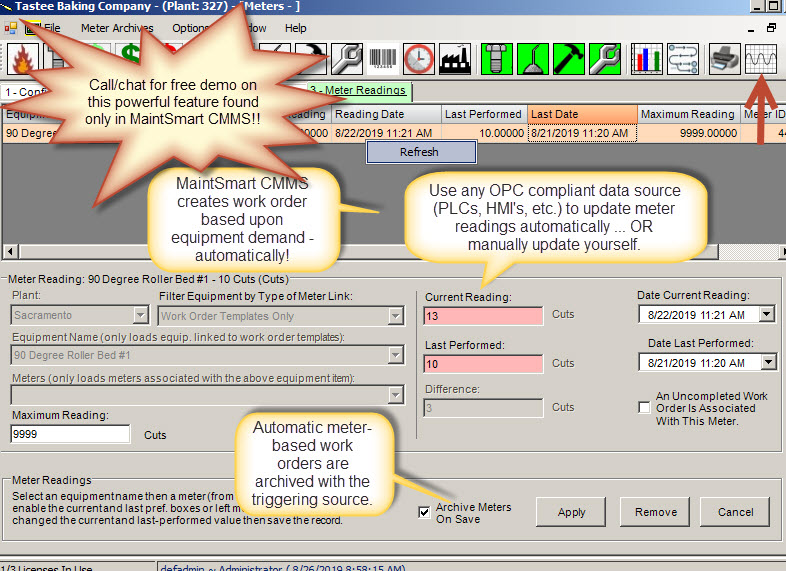Click the Last Performed field containing 10

pyautogui.click(x=483, y=364)
